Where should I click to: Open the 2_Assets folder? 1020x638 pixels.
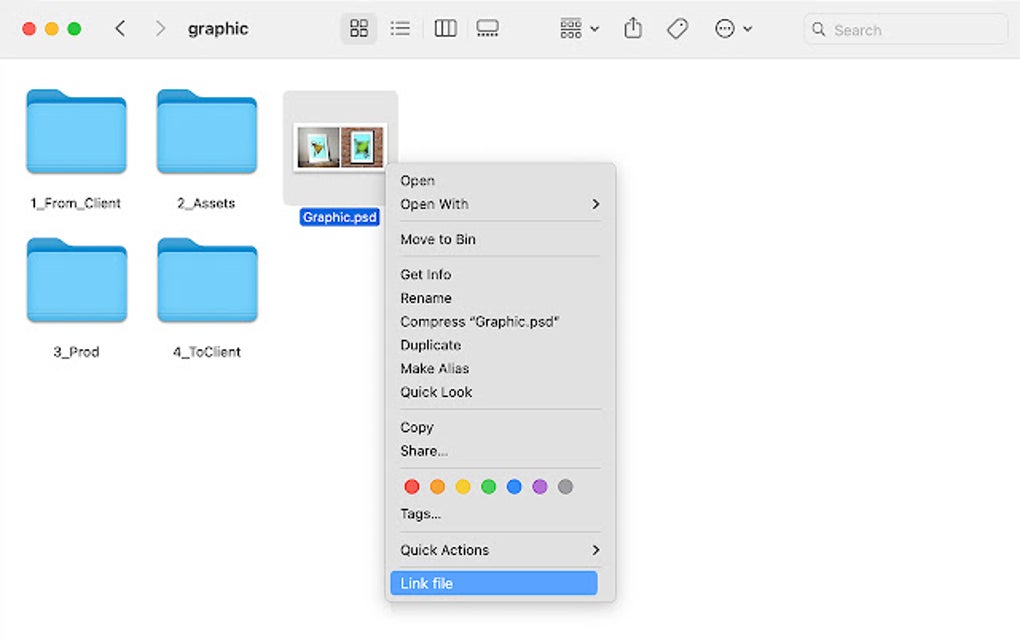point(207,131)
